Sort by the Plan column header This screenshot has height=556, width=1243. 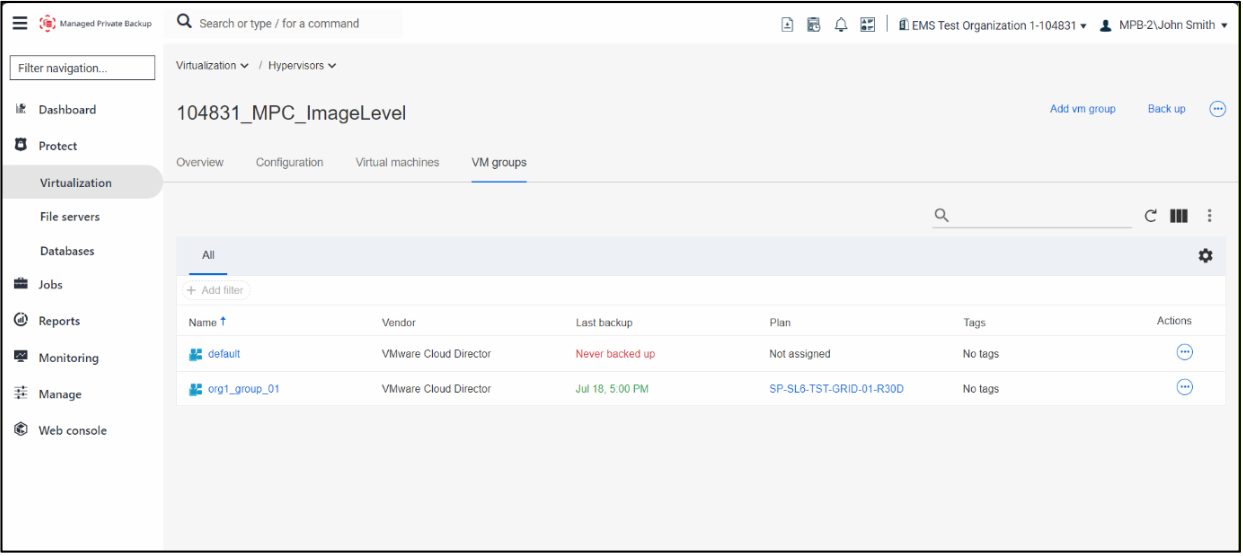point(779,322)
